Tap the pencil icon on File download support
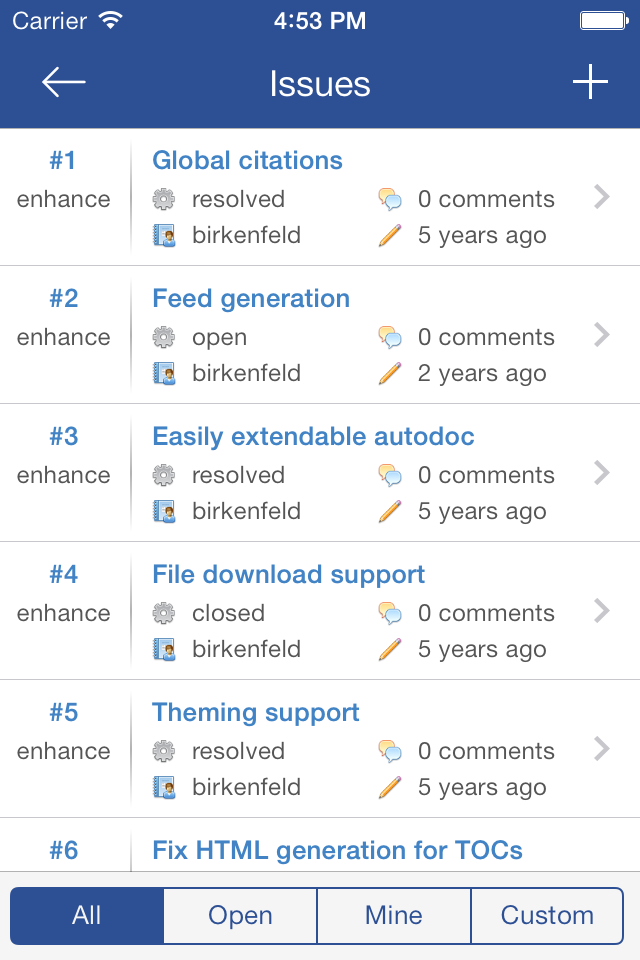Viewport: 640px width, 960px height. click(x=390, y=649)
